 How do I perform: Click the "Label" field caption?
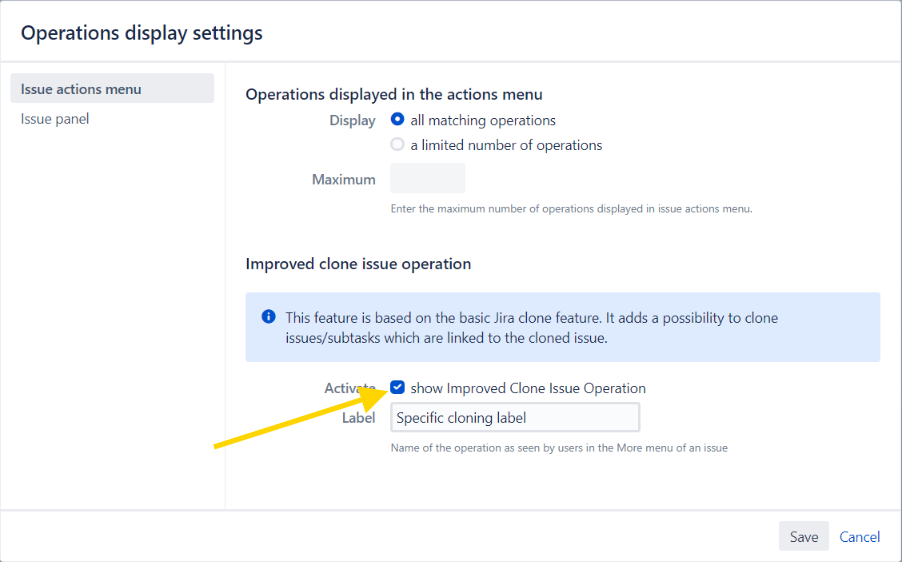[358, 418]
